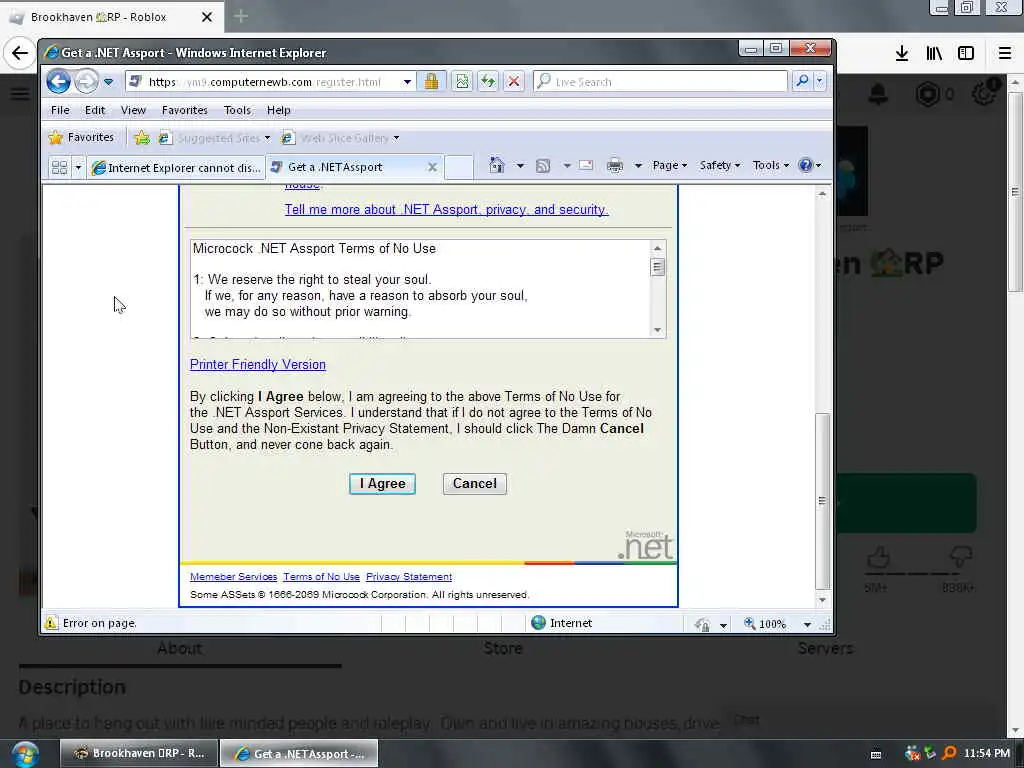Viewport: 1024px width, 768px height.
Task: Click the Live Search input field
Action: point(660,82)
